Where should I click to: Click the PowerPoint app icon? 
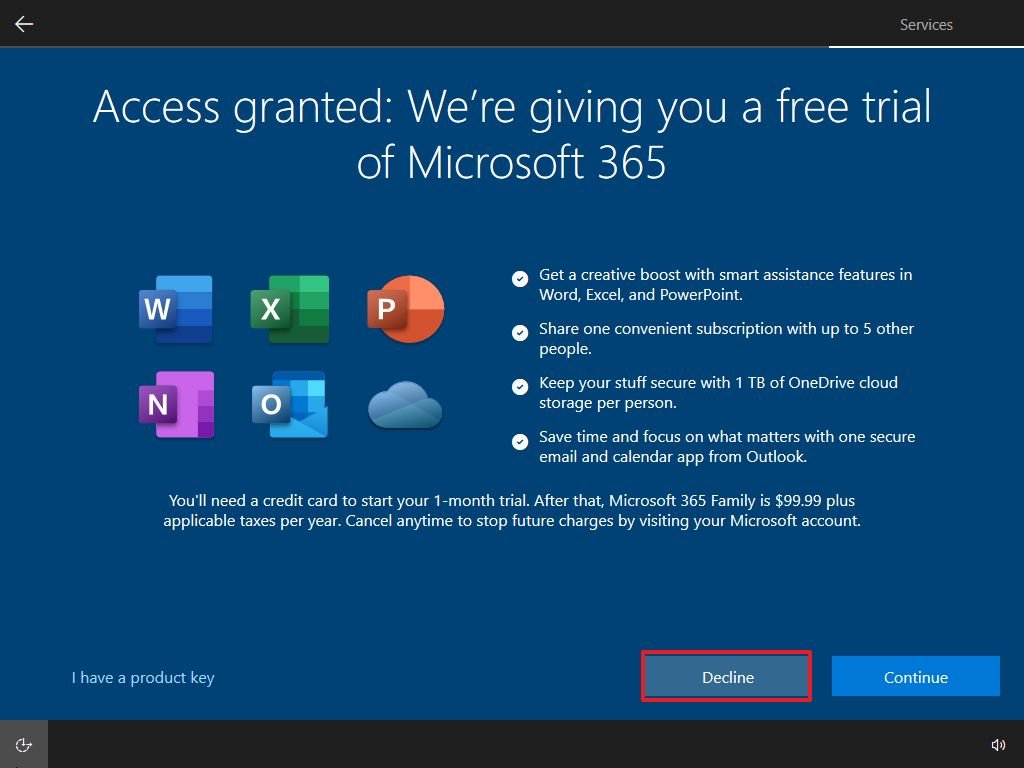pos(406,310)
